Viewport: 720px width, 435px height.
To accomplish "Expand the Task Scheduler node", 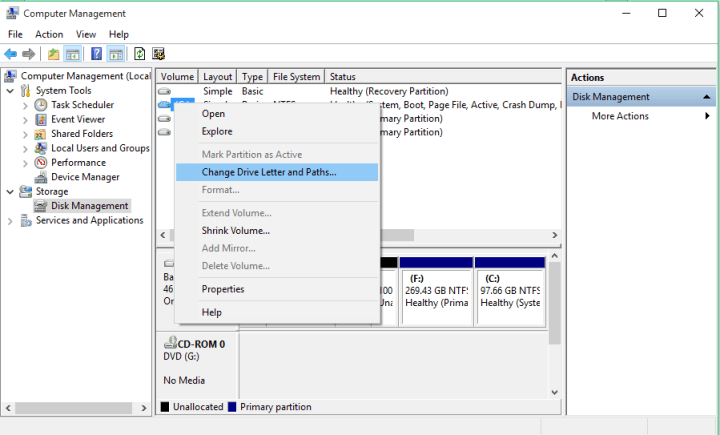I will coord(25,106).
